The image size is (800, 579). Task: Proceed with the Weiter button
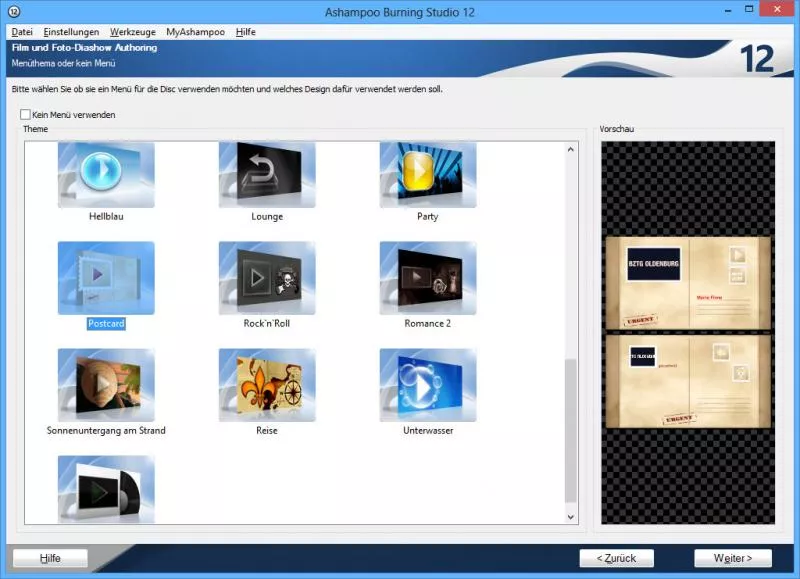tap(733, 558)
